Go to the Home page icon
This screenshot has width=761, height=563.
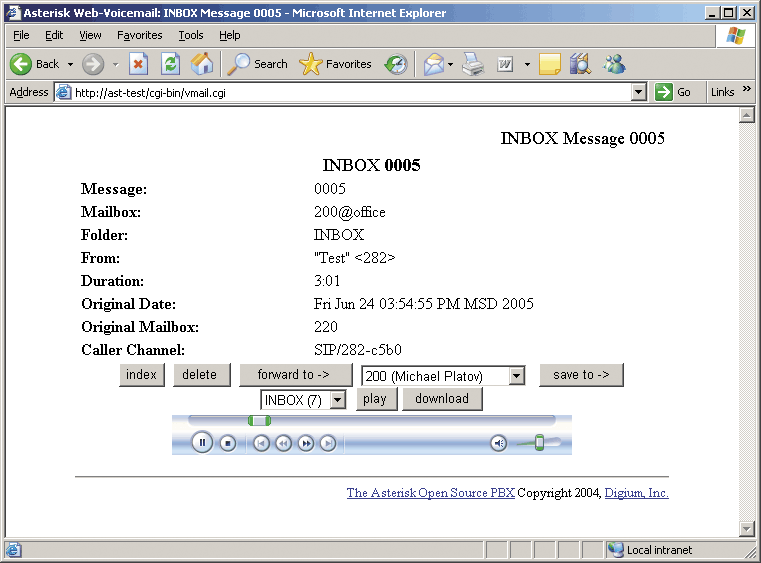point(202,64)
